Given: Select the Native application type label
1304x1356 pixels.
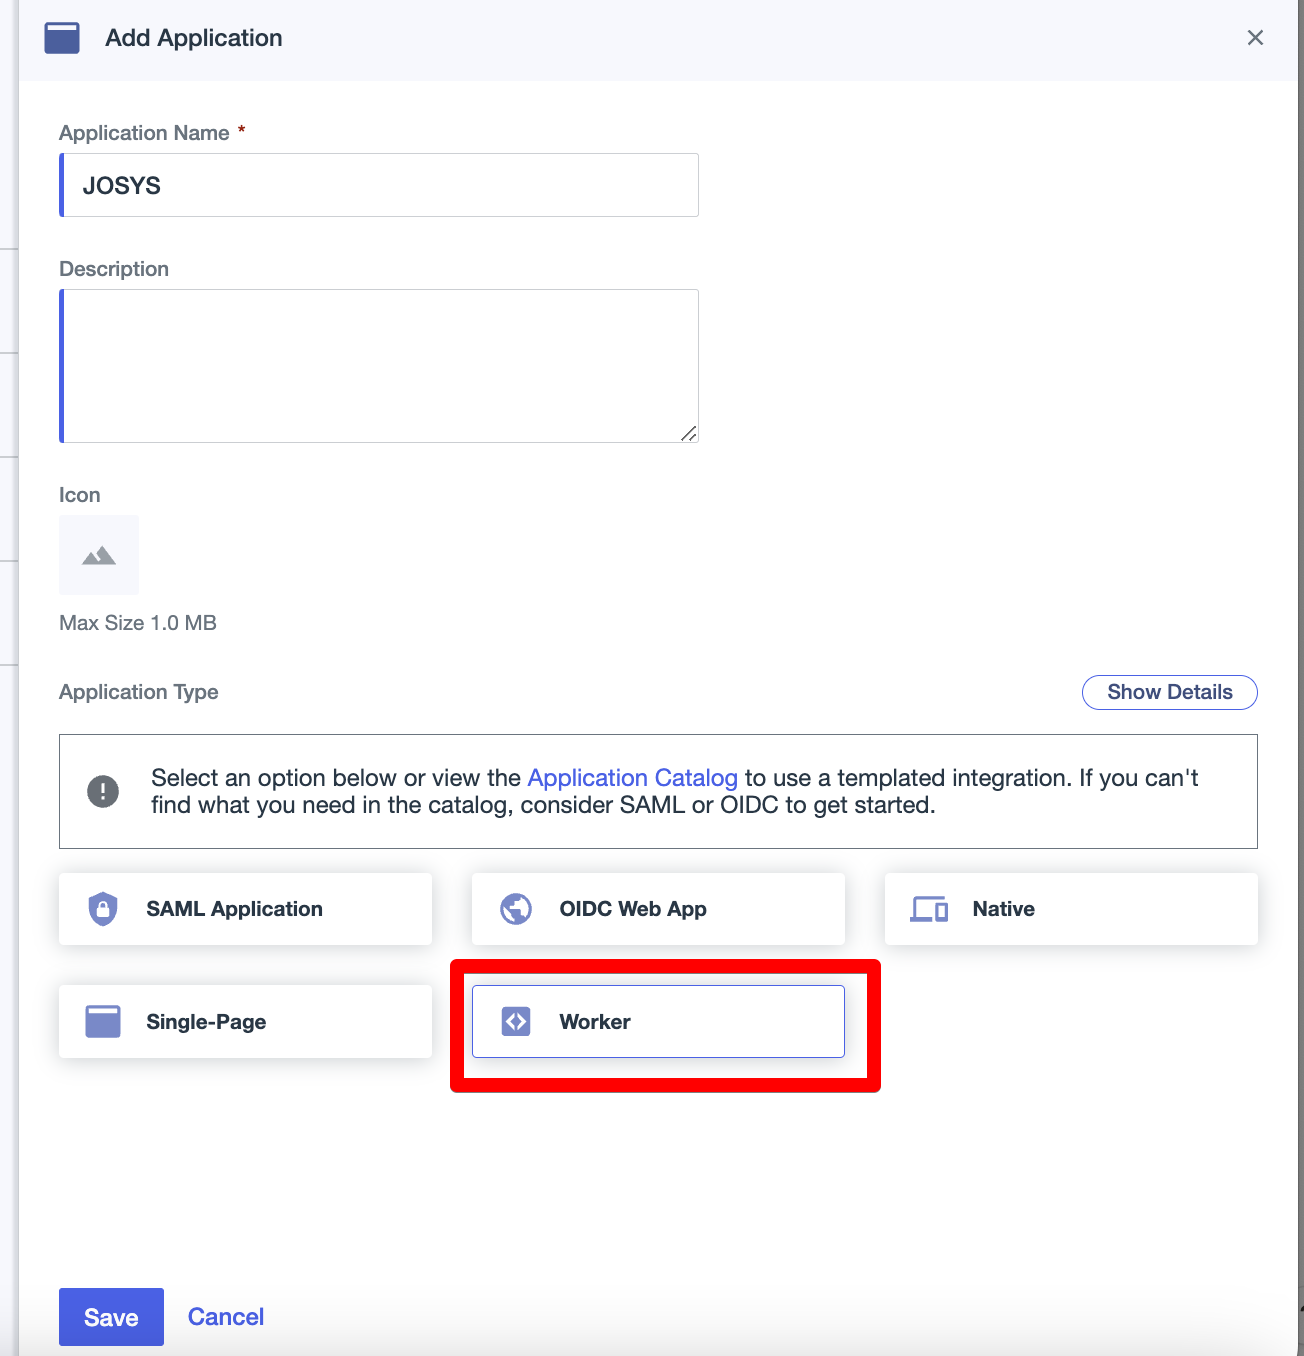Looking at the screenshot, I should point(1003,909).
